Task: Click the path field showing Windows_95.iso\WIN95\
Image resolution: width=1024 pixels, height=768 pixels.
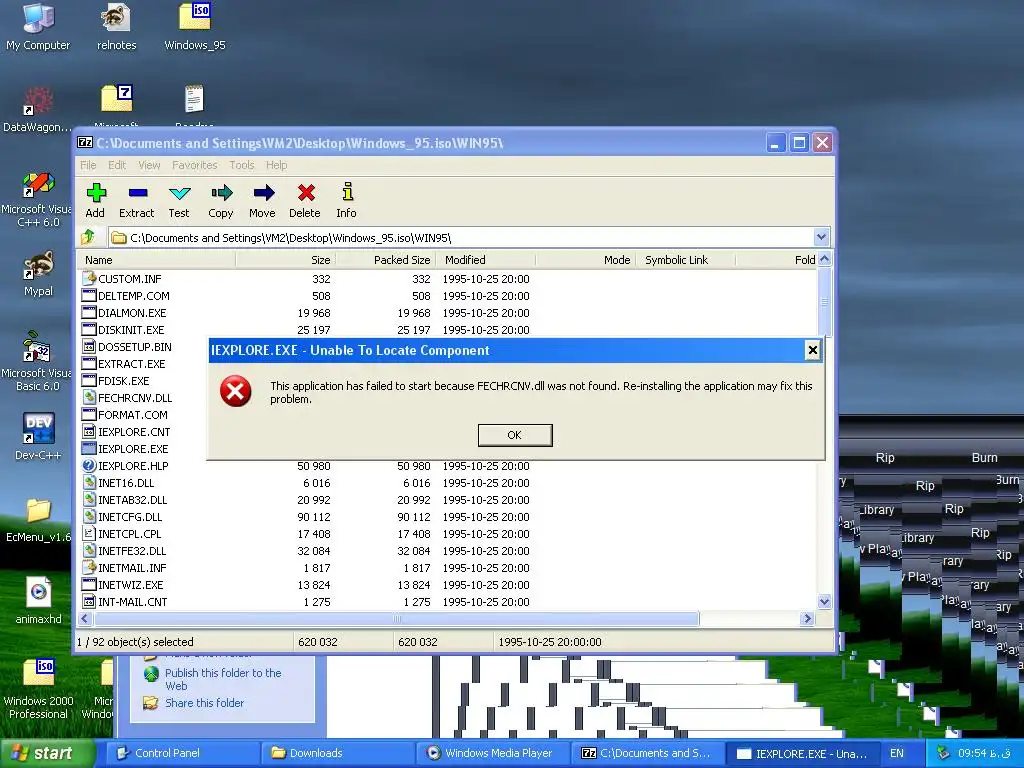Action: 461,238
